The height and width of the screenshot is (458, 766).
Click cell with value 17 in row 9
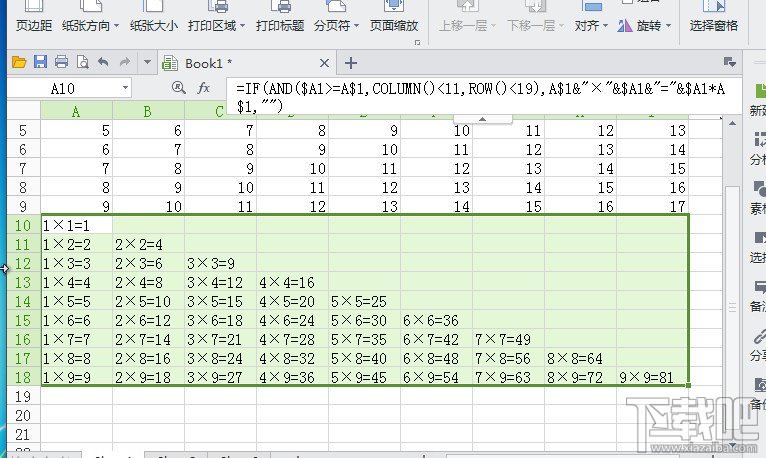(x=652, y=207)
